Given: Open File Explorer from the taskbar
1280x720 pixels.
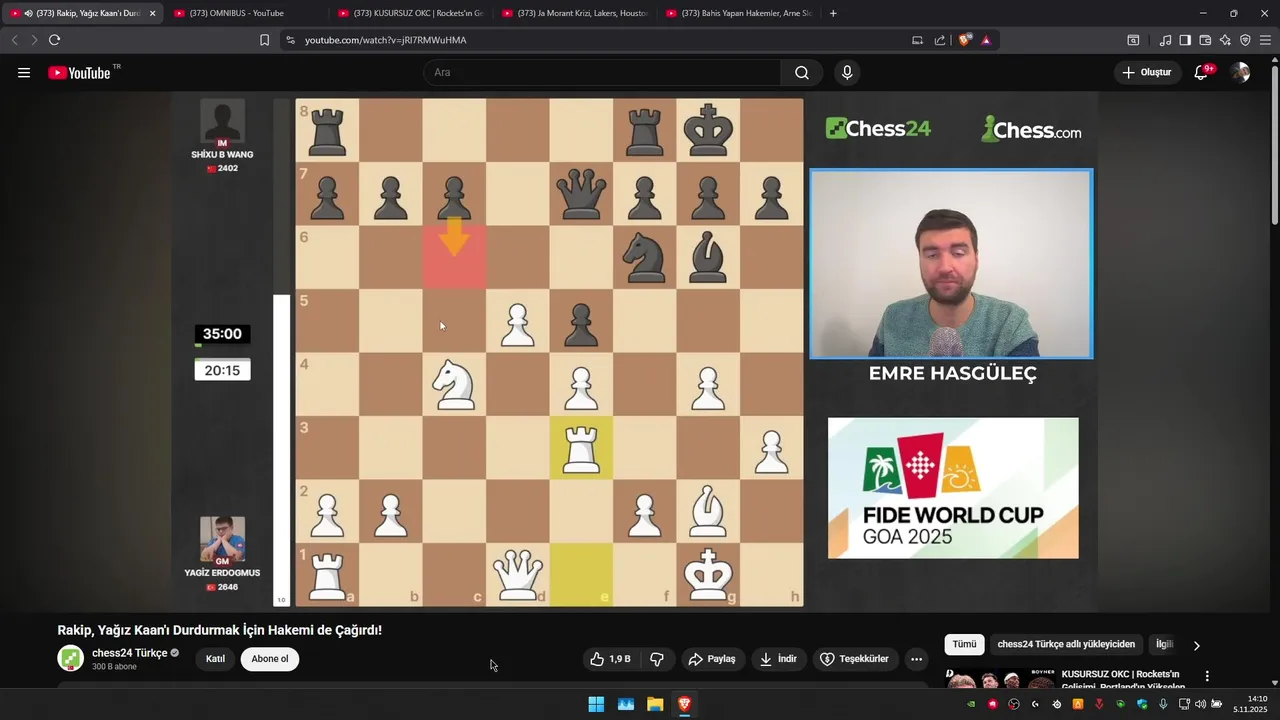Looking at the screenshot, I should 655,704.
